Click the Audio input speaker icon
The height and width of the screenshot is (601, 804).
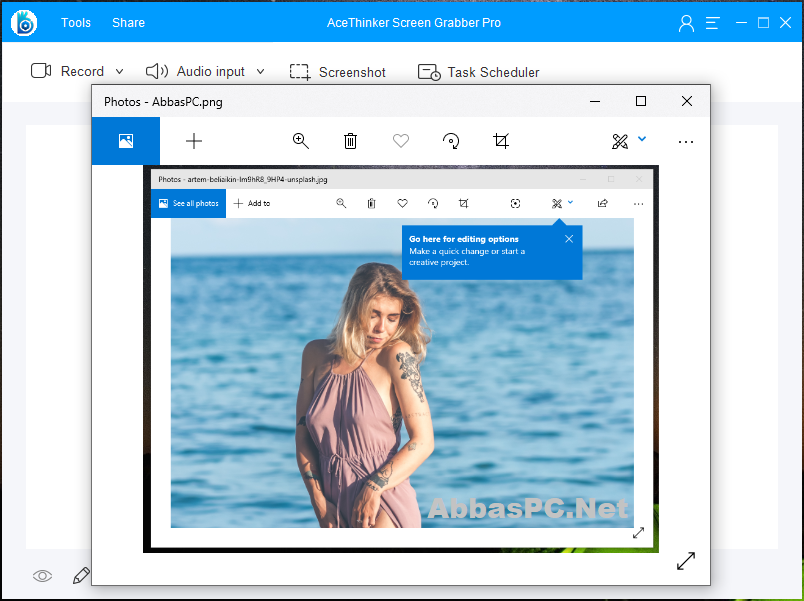coord(157,71)
